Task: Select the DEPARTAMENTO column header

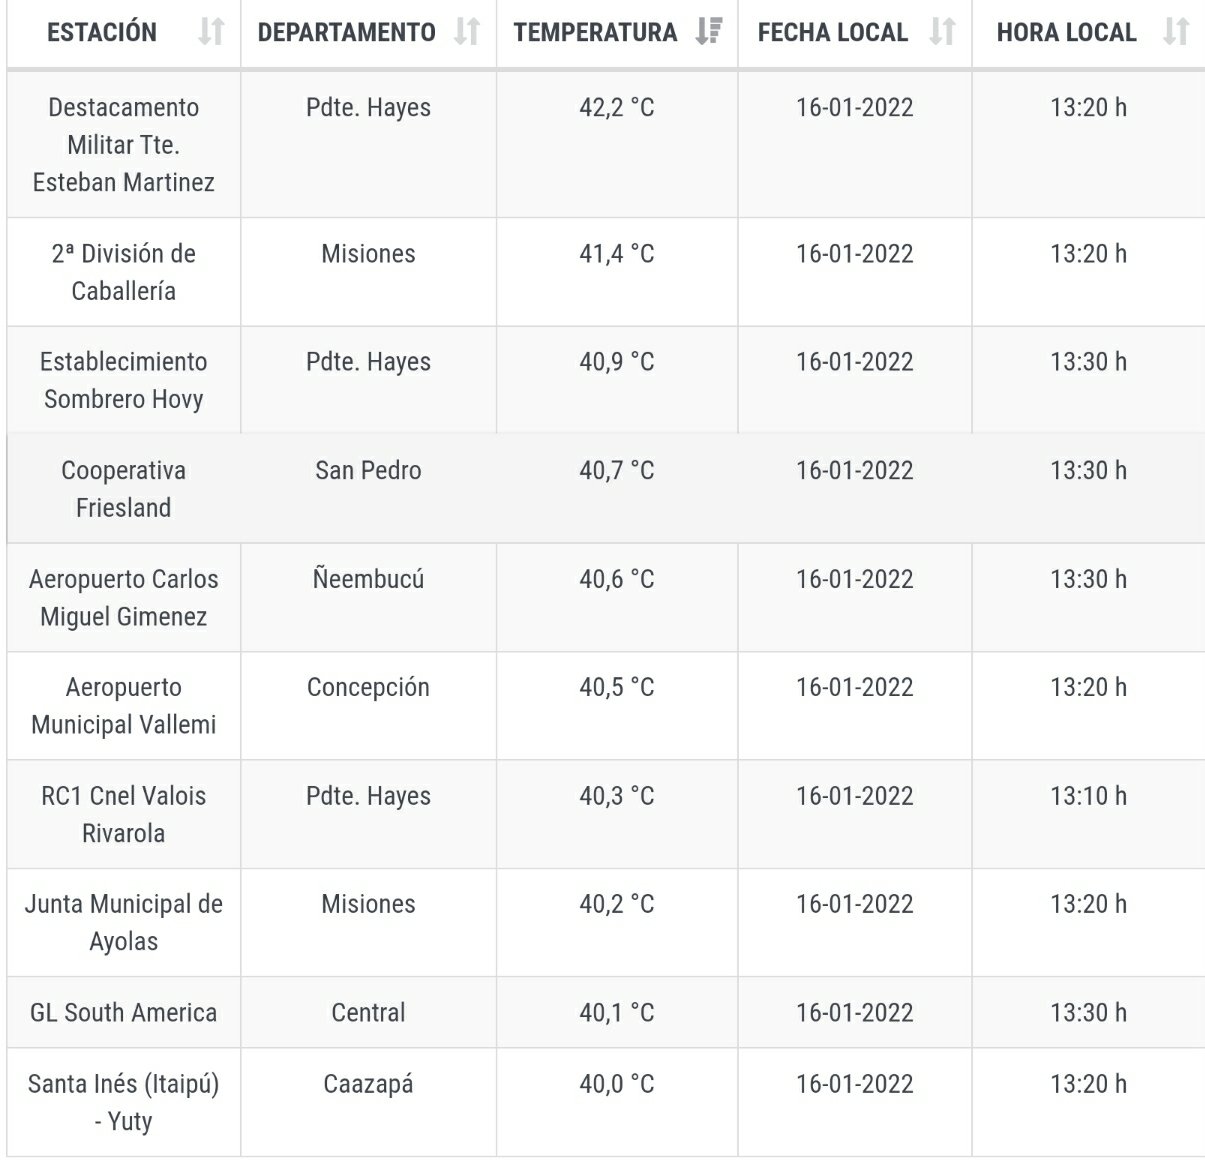Action: click(x=347, y=32)
